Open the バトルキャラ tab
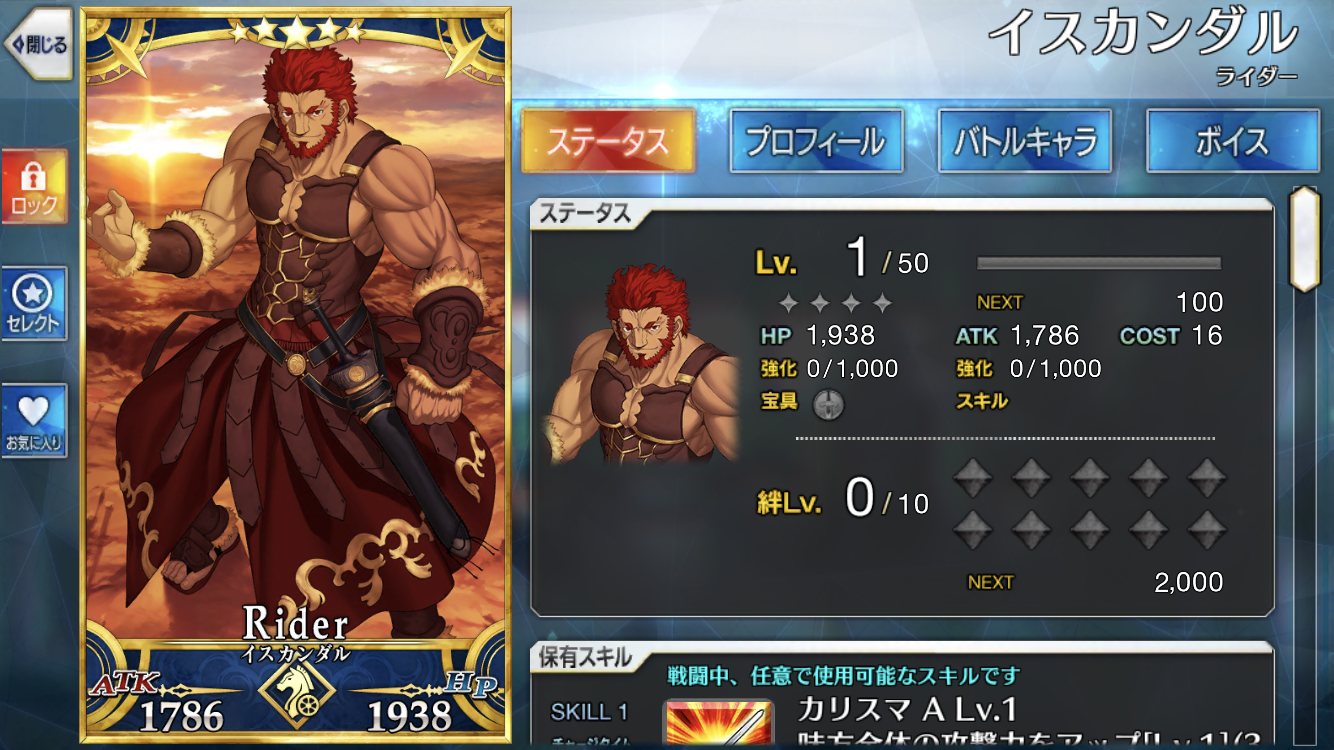 (1024, 141)
